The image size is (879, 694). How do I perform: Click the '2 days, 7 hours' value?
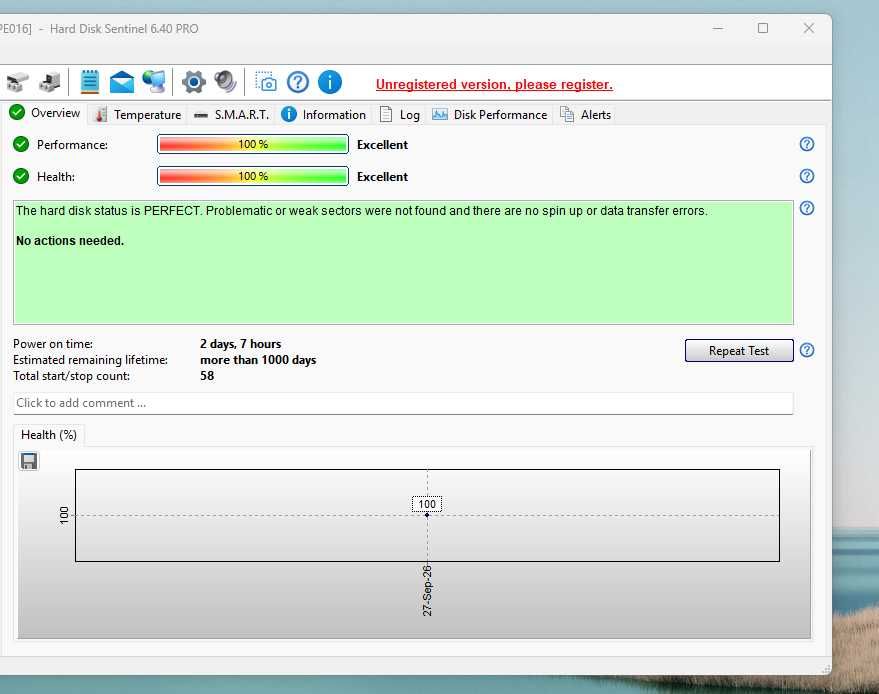coord(240,344)
